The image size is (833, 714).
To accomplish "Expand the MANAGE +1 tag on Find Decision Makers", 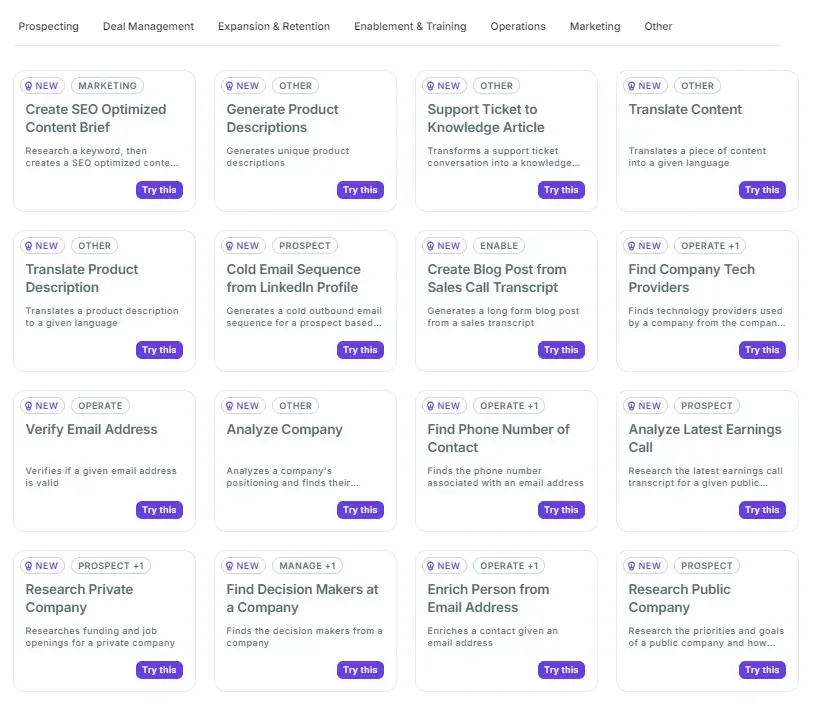I will [306, 566].
